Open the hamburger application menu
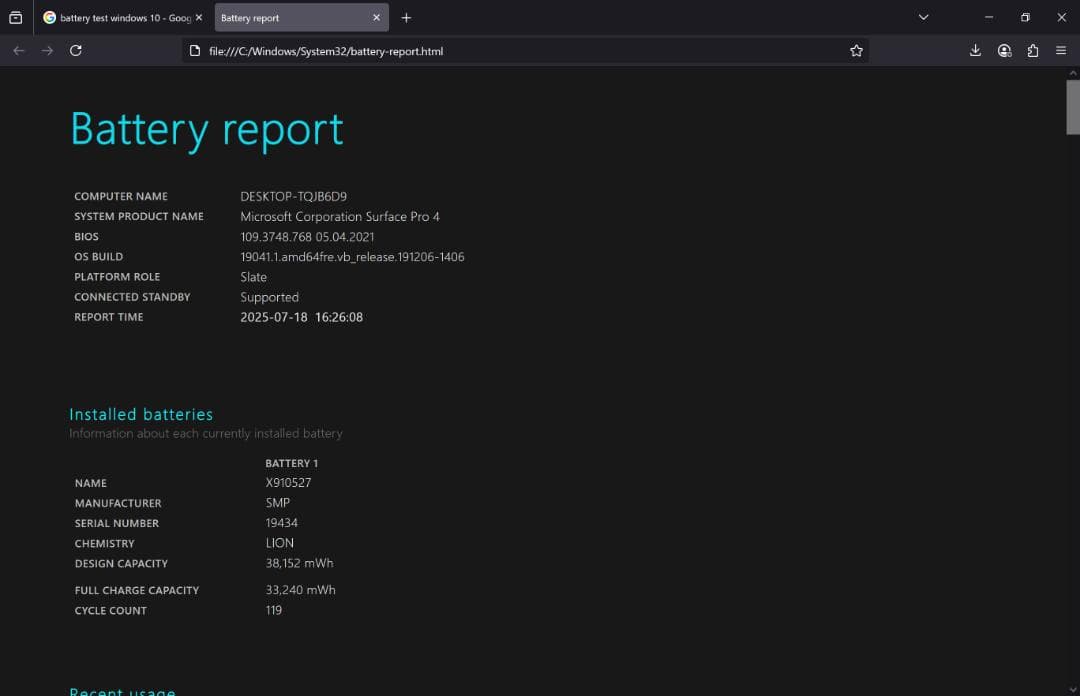Image resolution: width=1080 pixels, height=696 pixels. click(x=1061, y=50)
